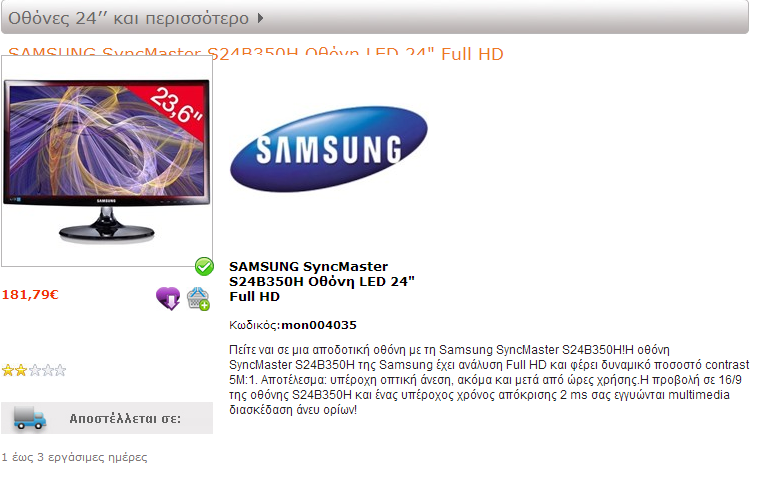
Task: Select the product code mon004035
Action: 319,325
